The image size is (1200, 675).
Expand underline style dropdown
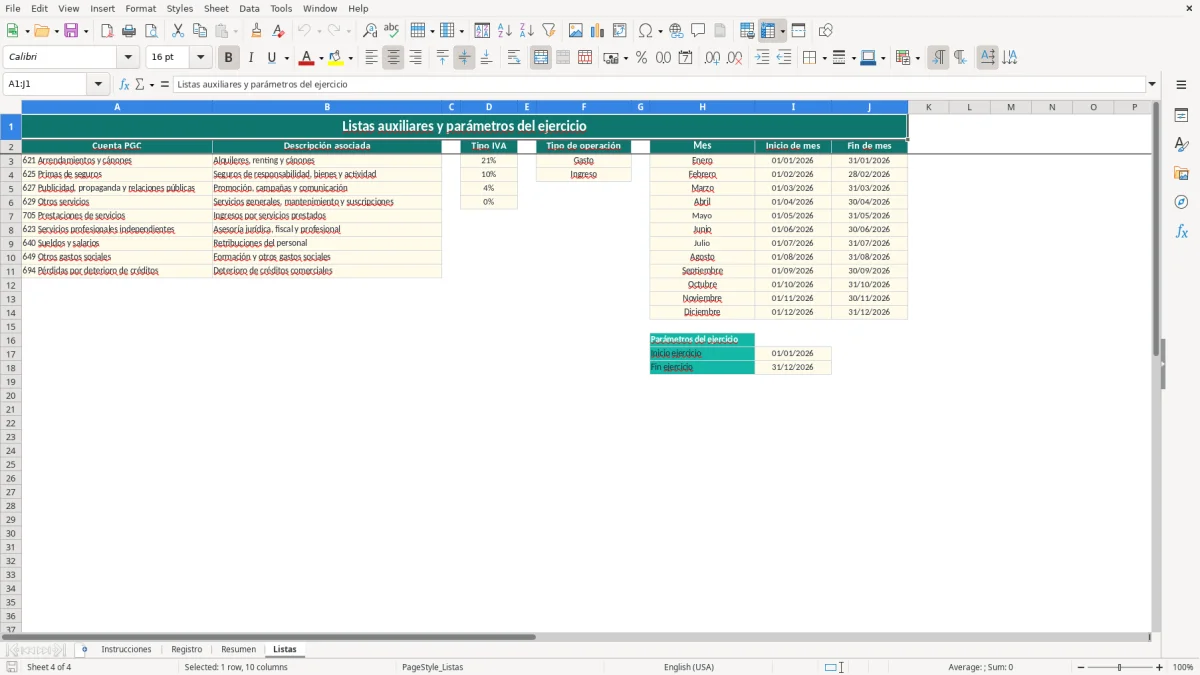286,58
